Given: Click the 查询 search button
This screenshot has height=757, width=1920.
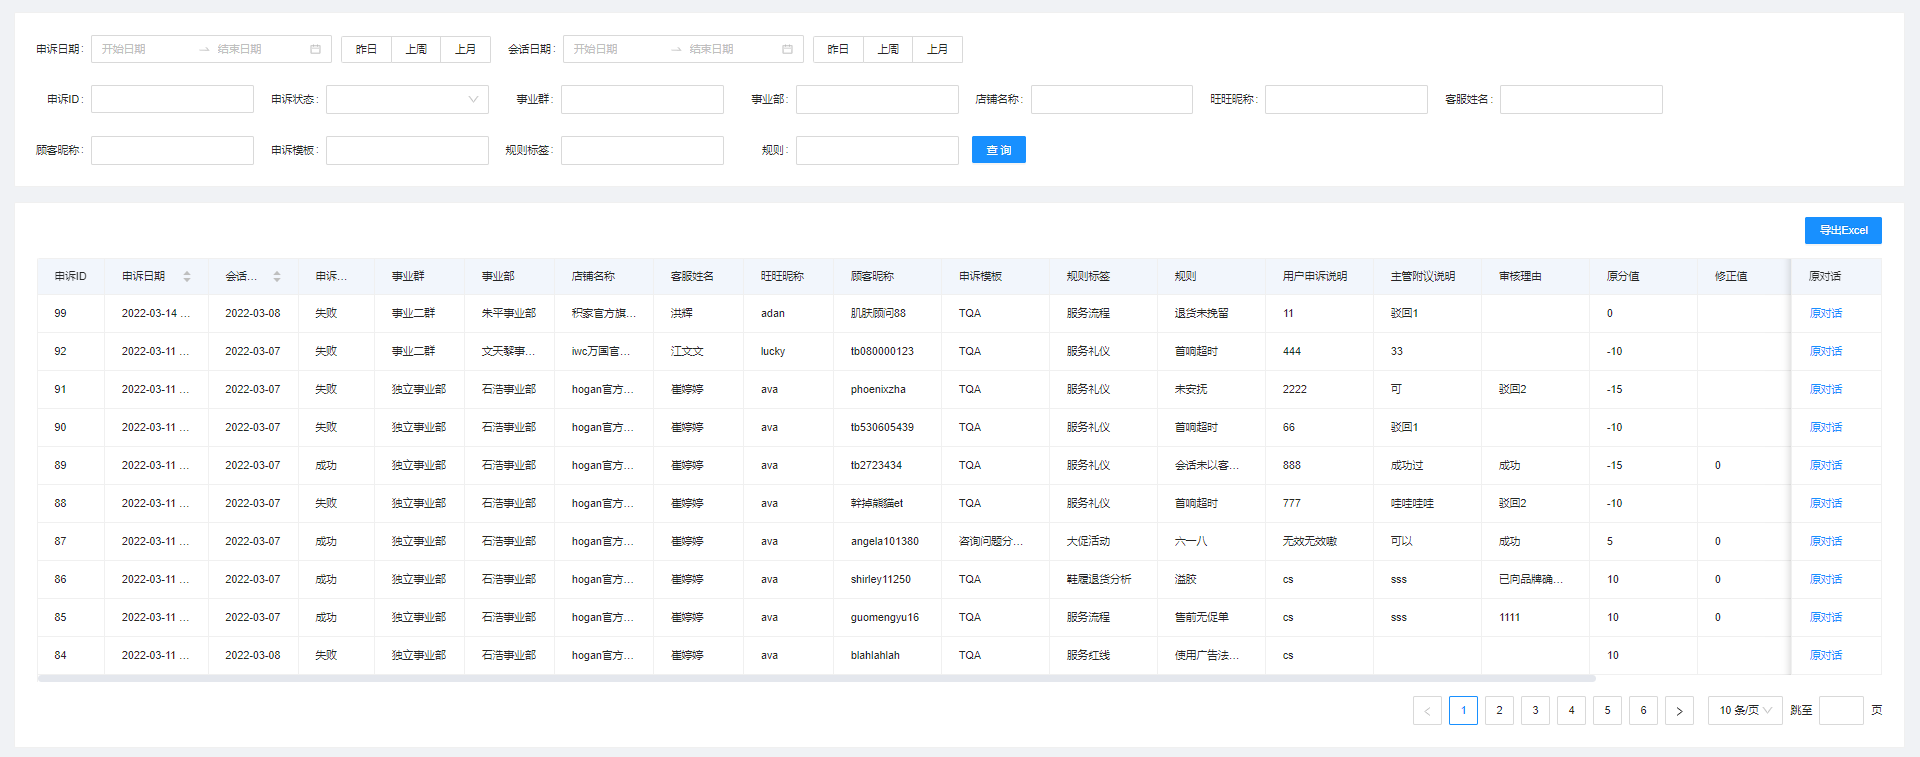Looking at the screenshot, I should [999, 150].
